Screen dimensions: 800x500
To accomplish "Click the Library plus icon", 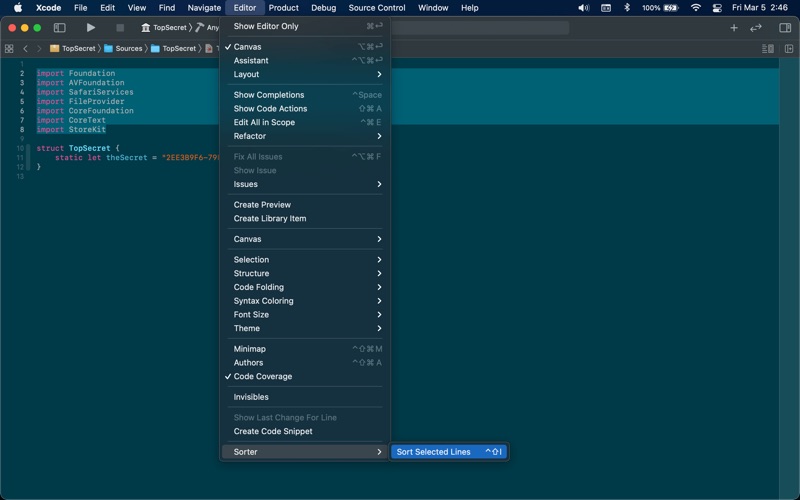I will (733, 28).
